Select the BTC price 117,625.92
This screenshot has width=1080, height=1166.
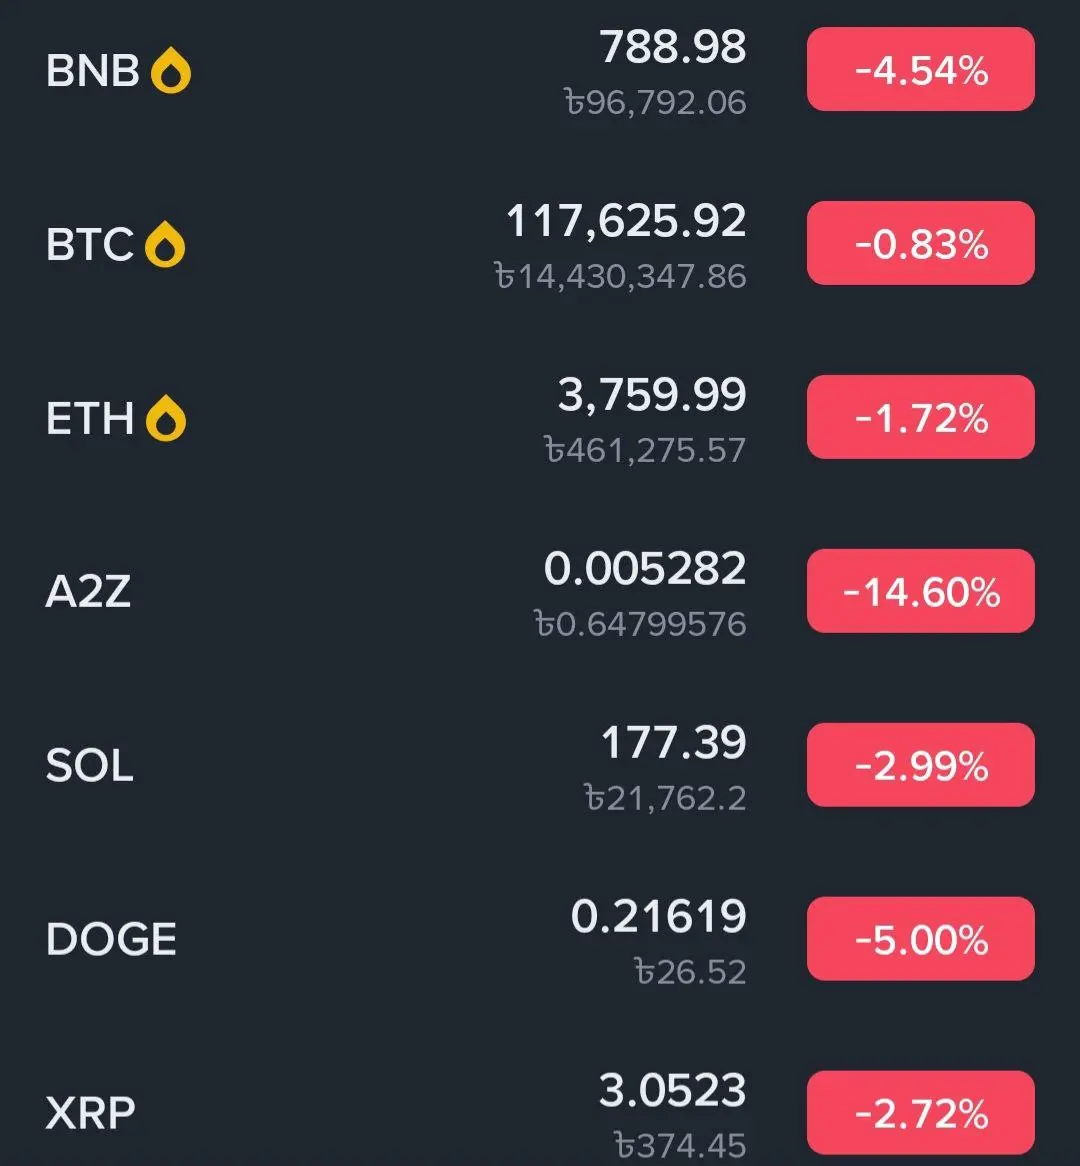click(626, 222)
